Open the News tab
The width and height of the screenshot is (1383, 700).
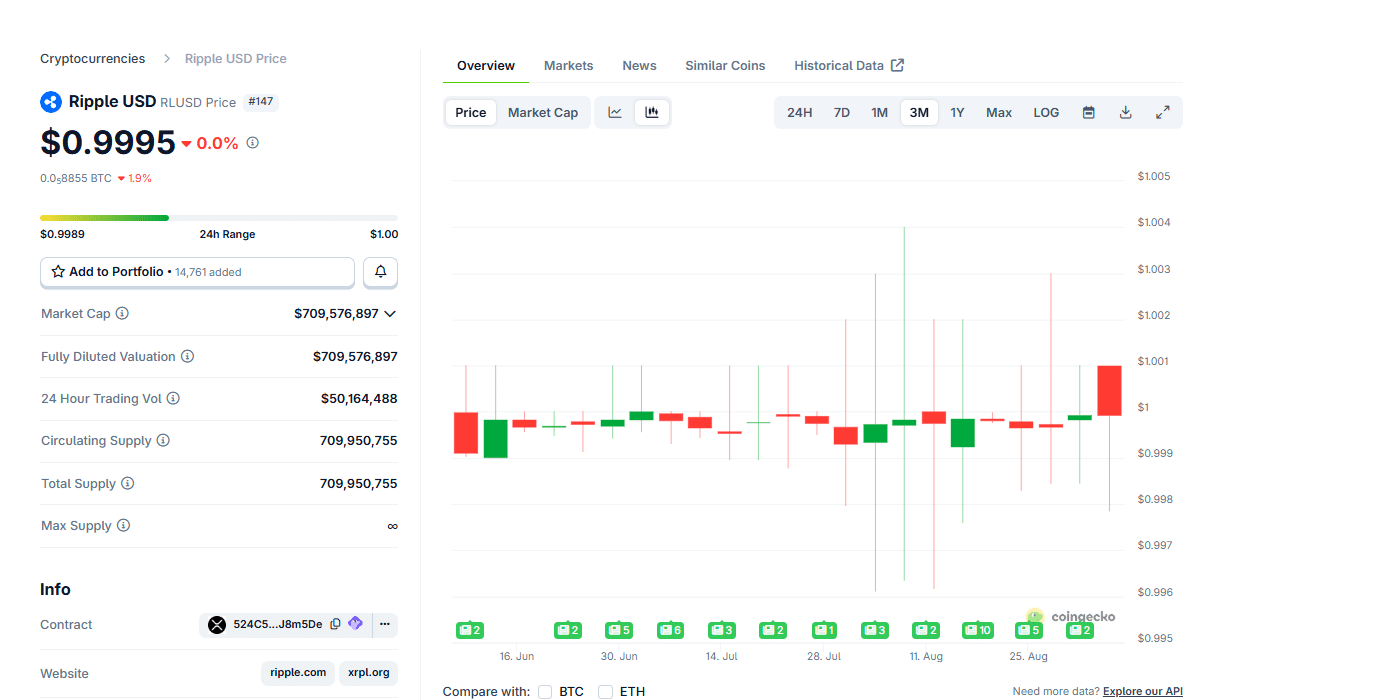640,66
